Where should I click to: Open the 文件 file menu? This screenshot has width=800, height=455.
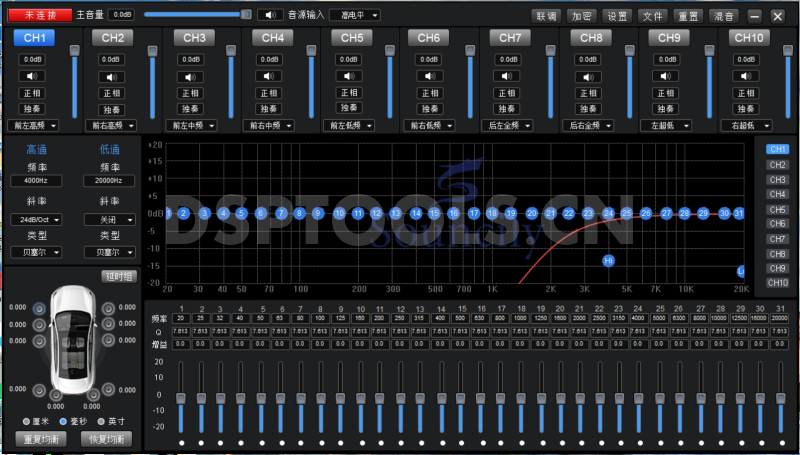click(653, 16)
